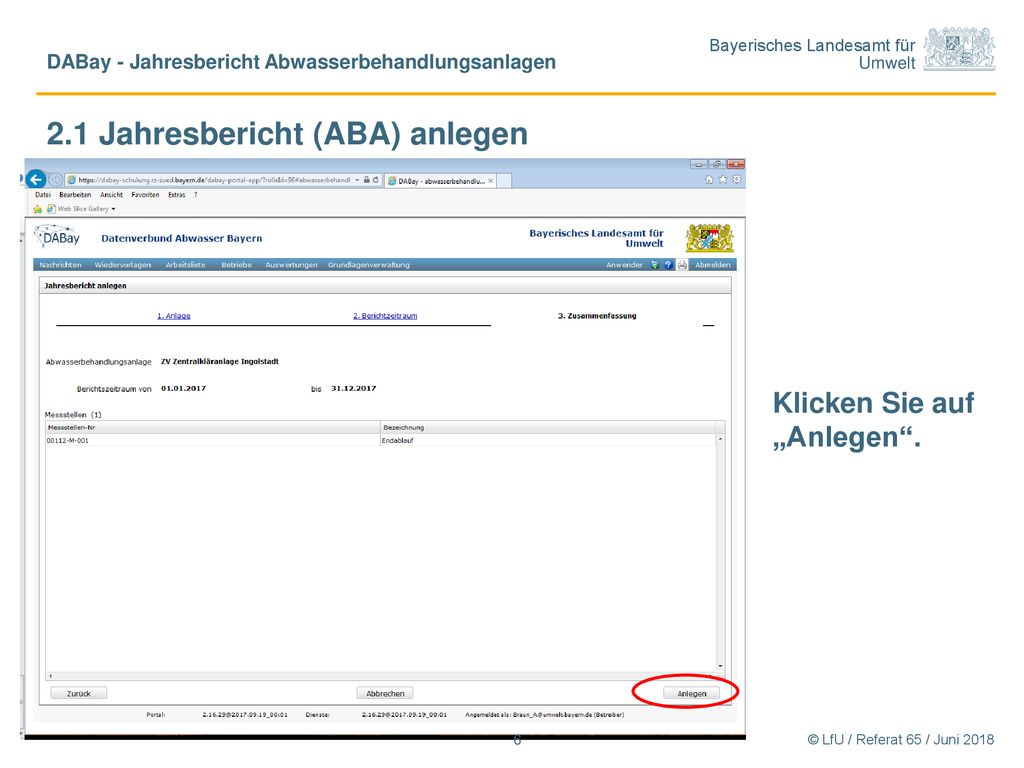Expand the Web Slice Gallery dropdown arrow
Image resolution: width=1024 pixels, height=768 pixels.
tap(114, 209)
